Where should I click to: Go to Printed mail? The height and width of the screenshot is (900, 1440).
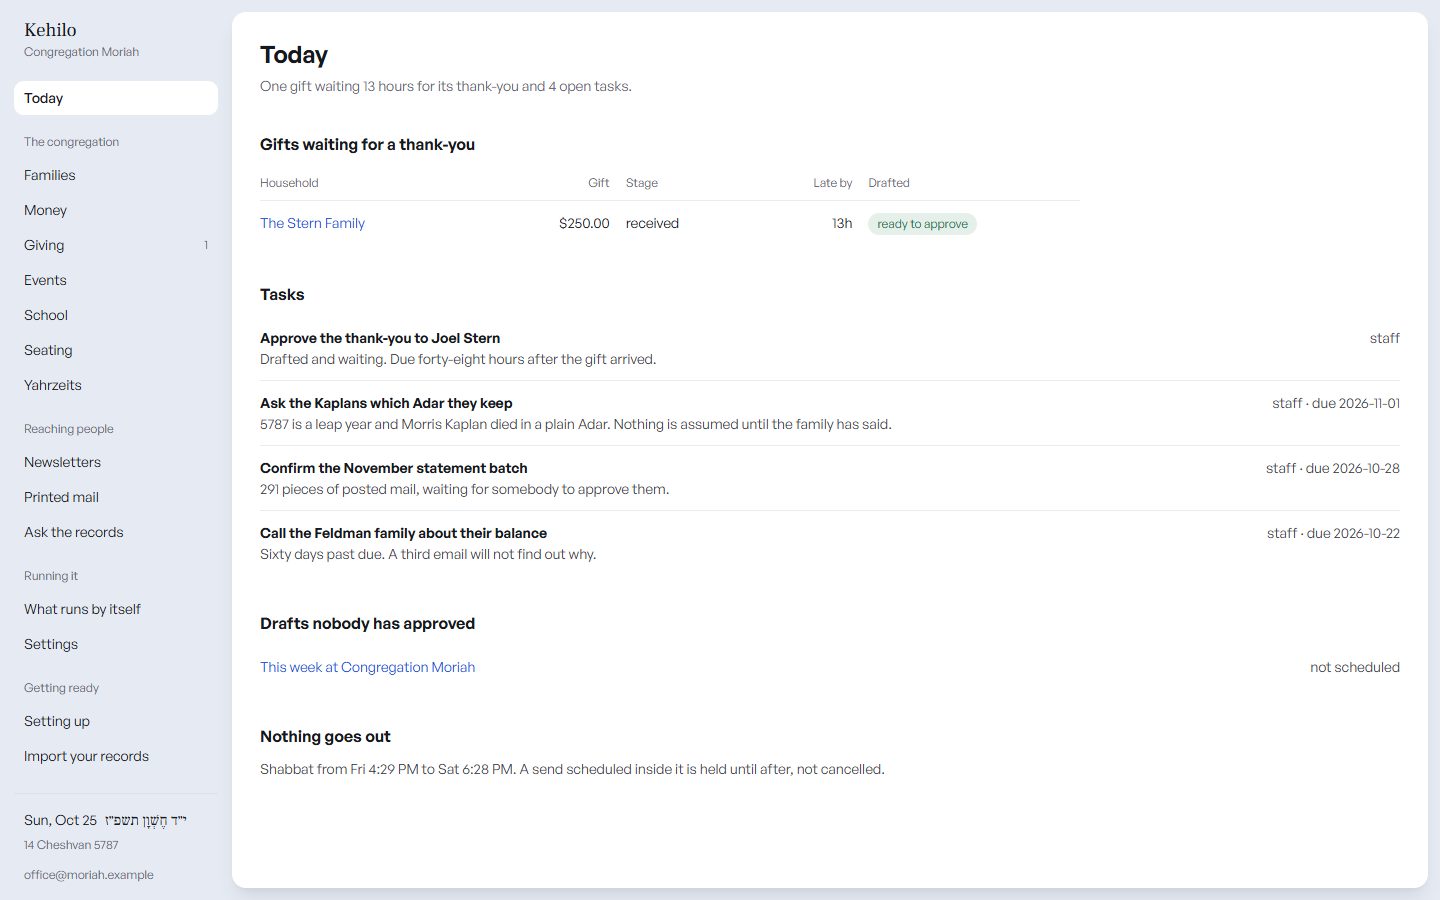pos(116,497)
